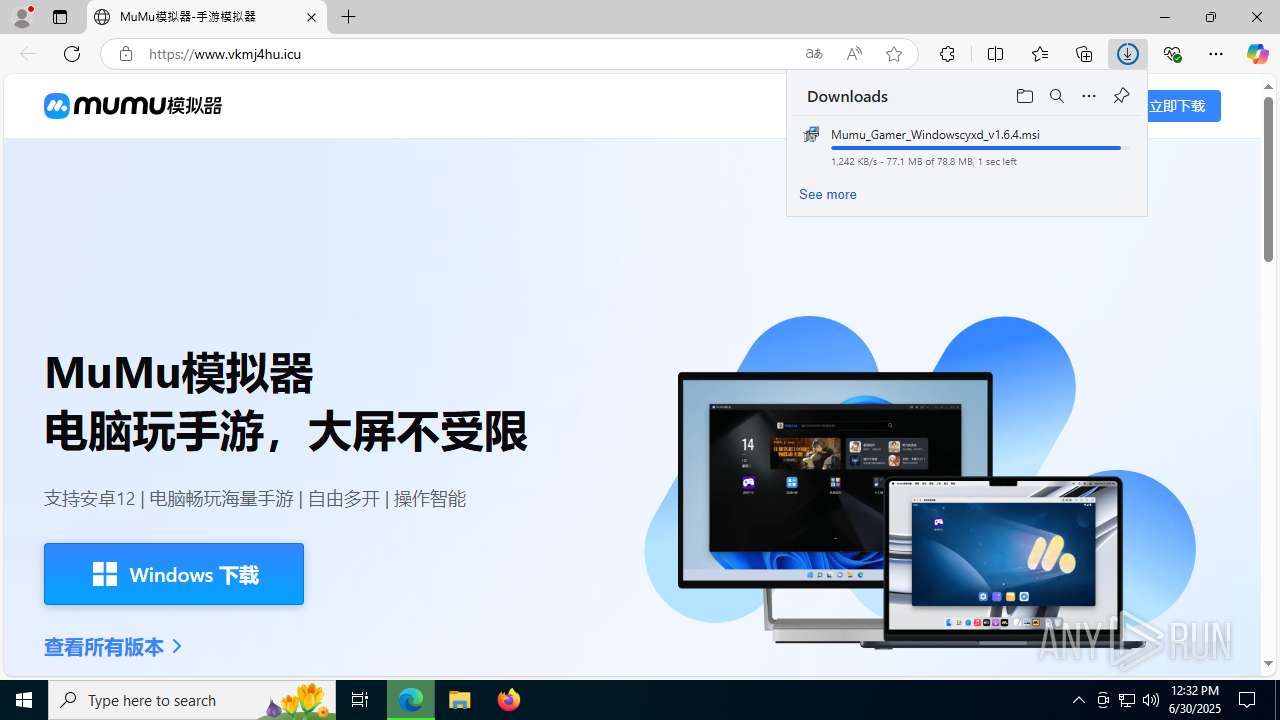
Task: Add this page to favorites star
Action: coord(894,54)
